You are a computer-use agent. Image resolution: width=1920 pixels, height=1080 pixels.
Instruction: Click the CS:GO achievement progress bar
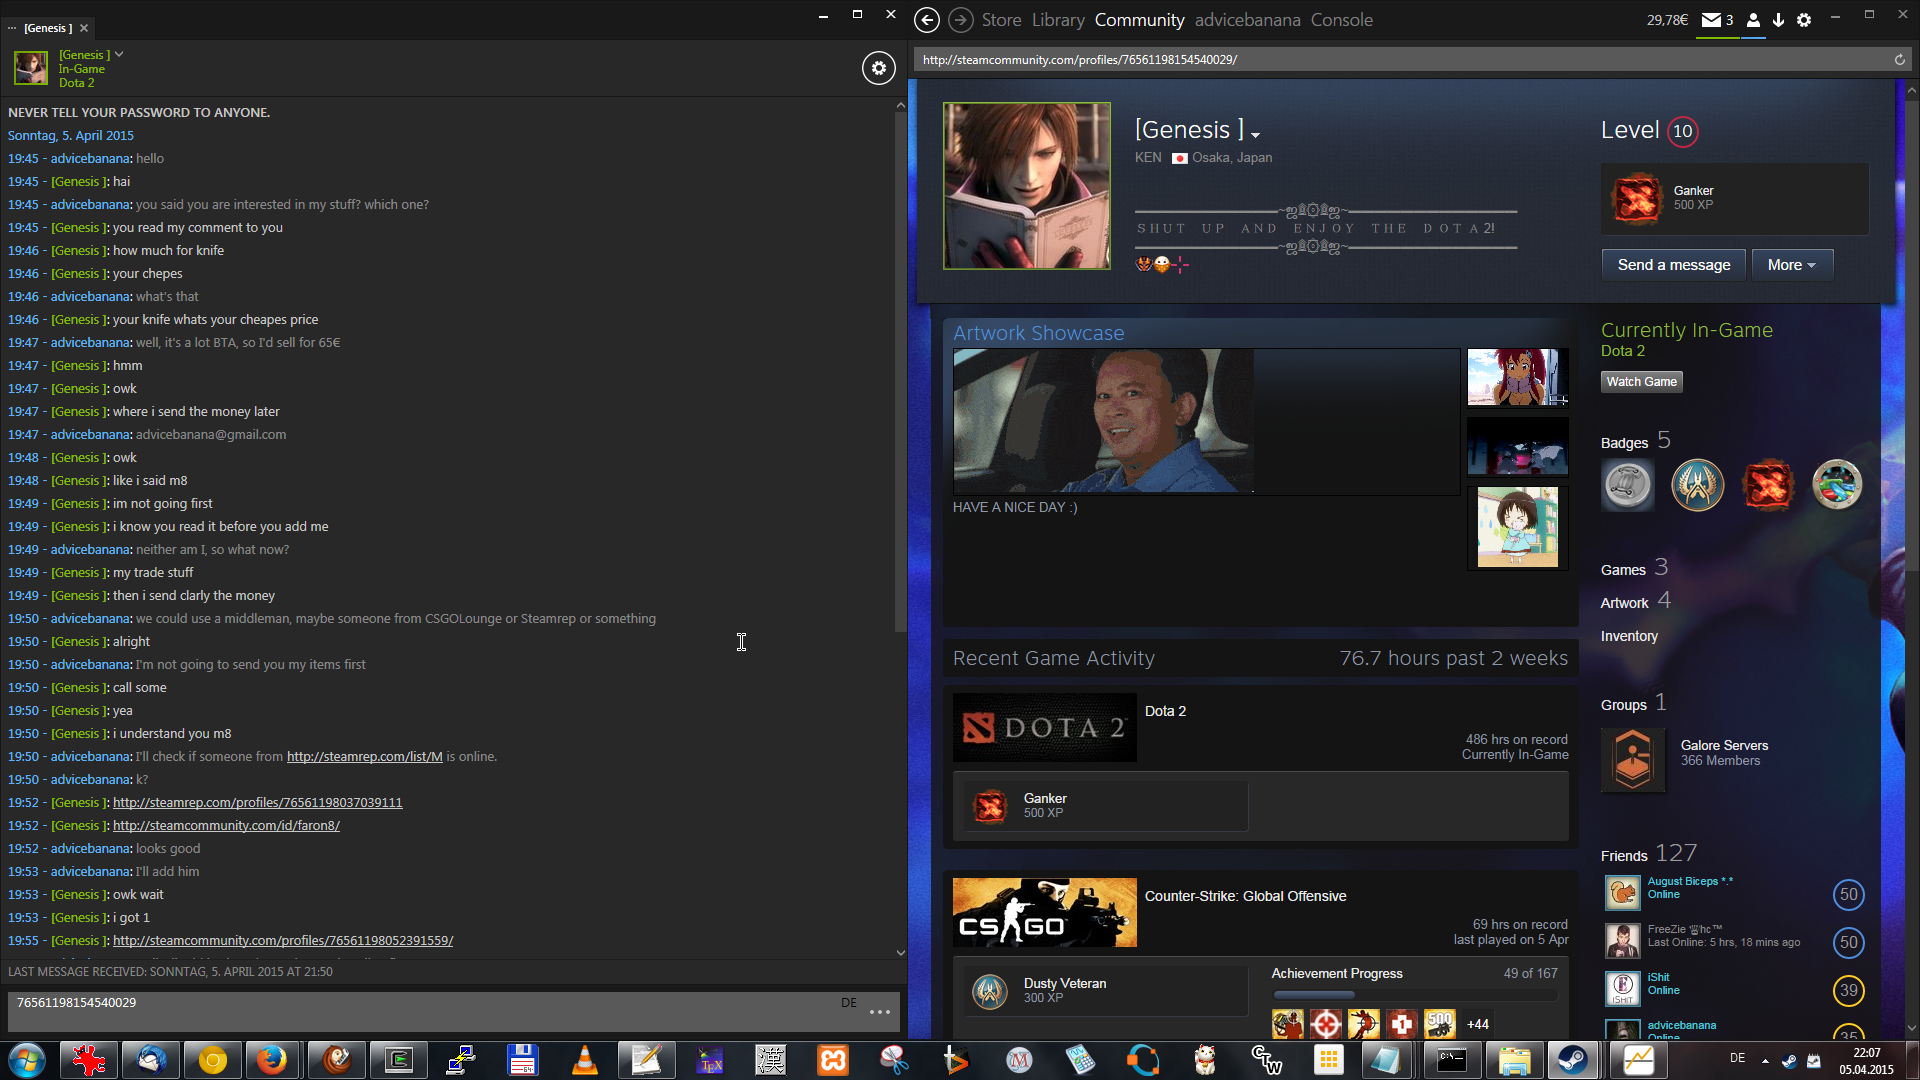tap(1415, 995)
